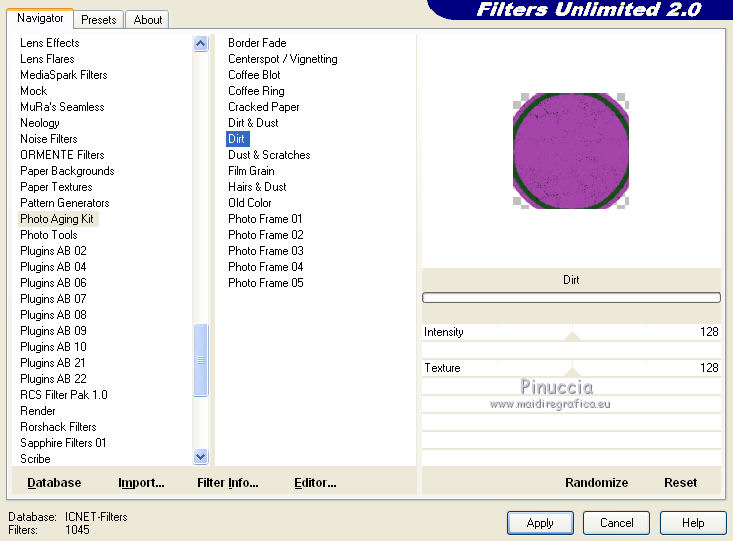Click the Dirt filter preview image
The width and height of the screenshot is (733, 541).
click(x=571, y=151)
